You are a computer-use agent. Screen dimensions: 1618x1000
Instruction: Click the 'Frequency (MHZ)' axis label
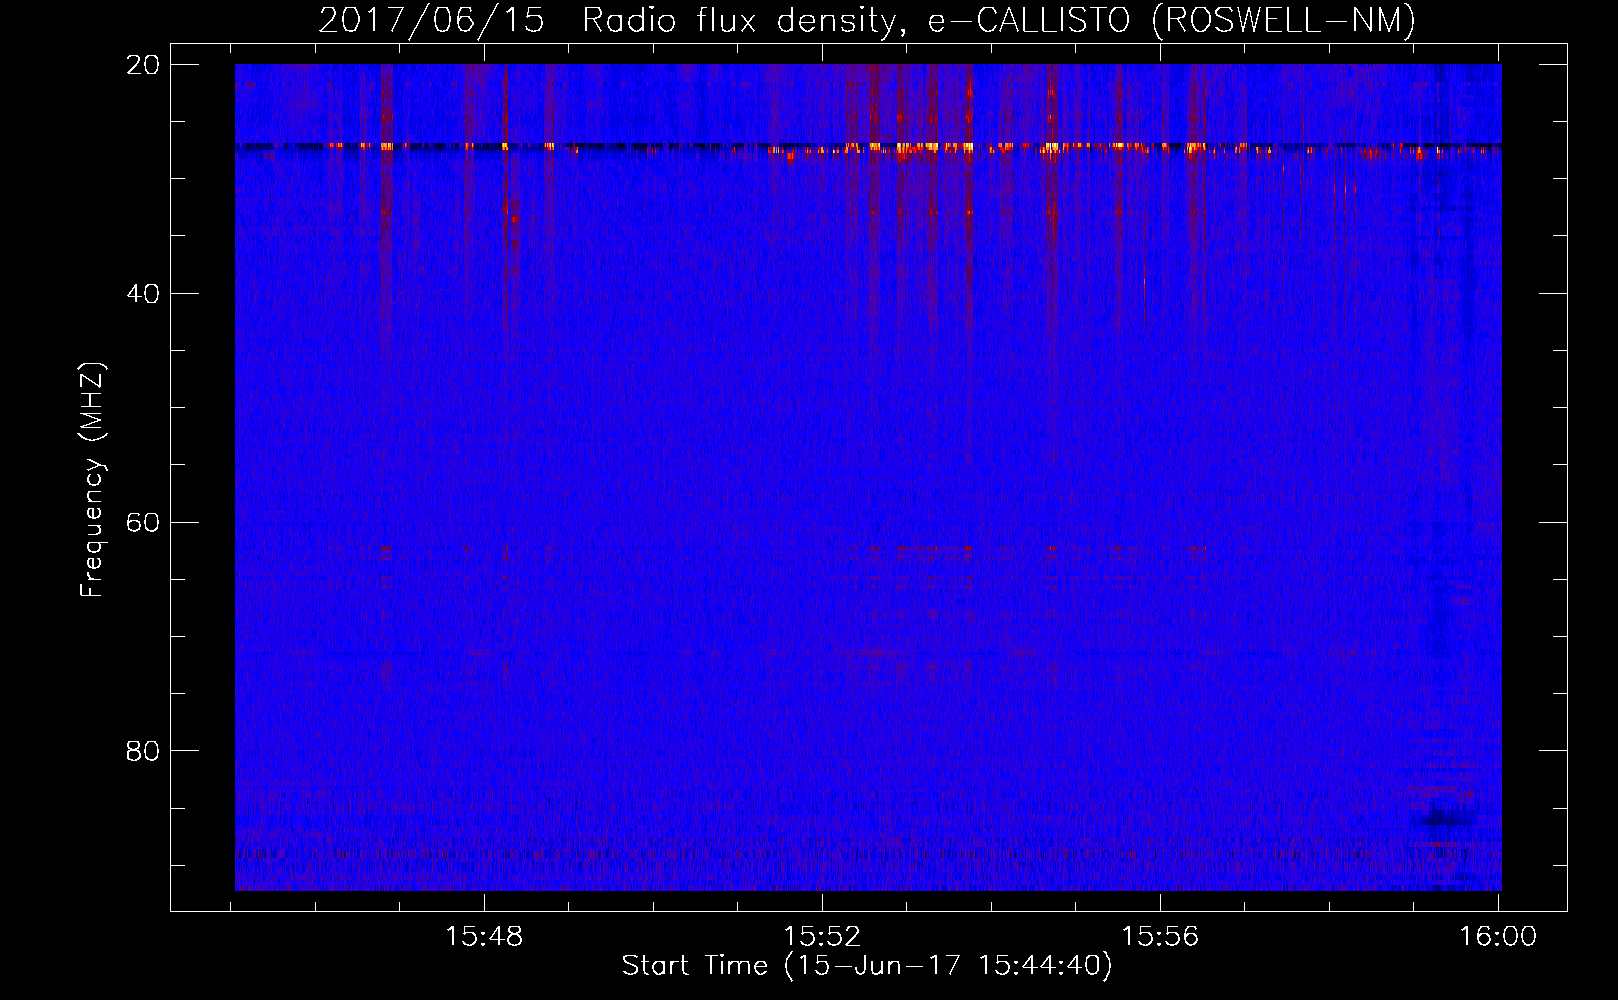pos(92,480)
